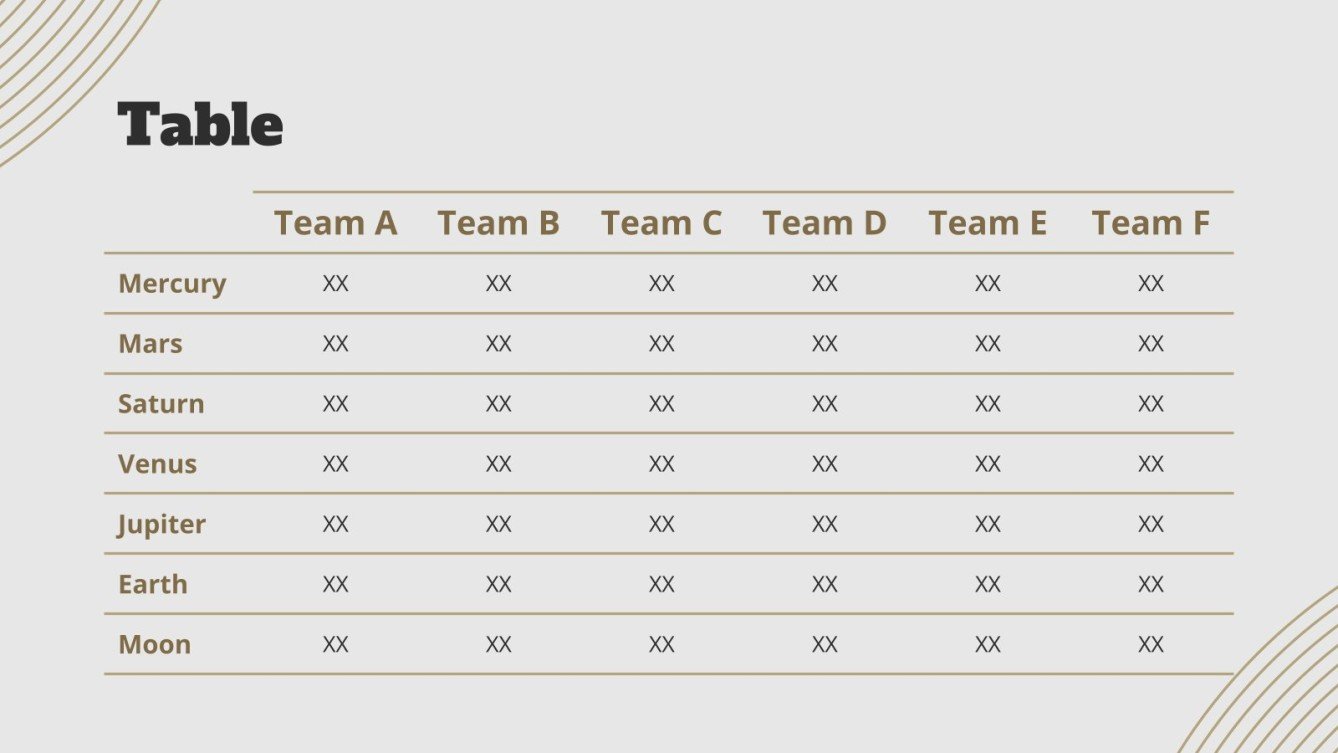This screenshot has height=753, width=1338.
Task: Select the Jupiter cell for Team D
Action: [x=824, y=524]
